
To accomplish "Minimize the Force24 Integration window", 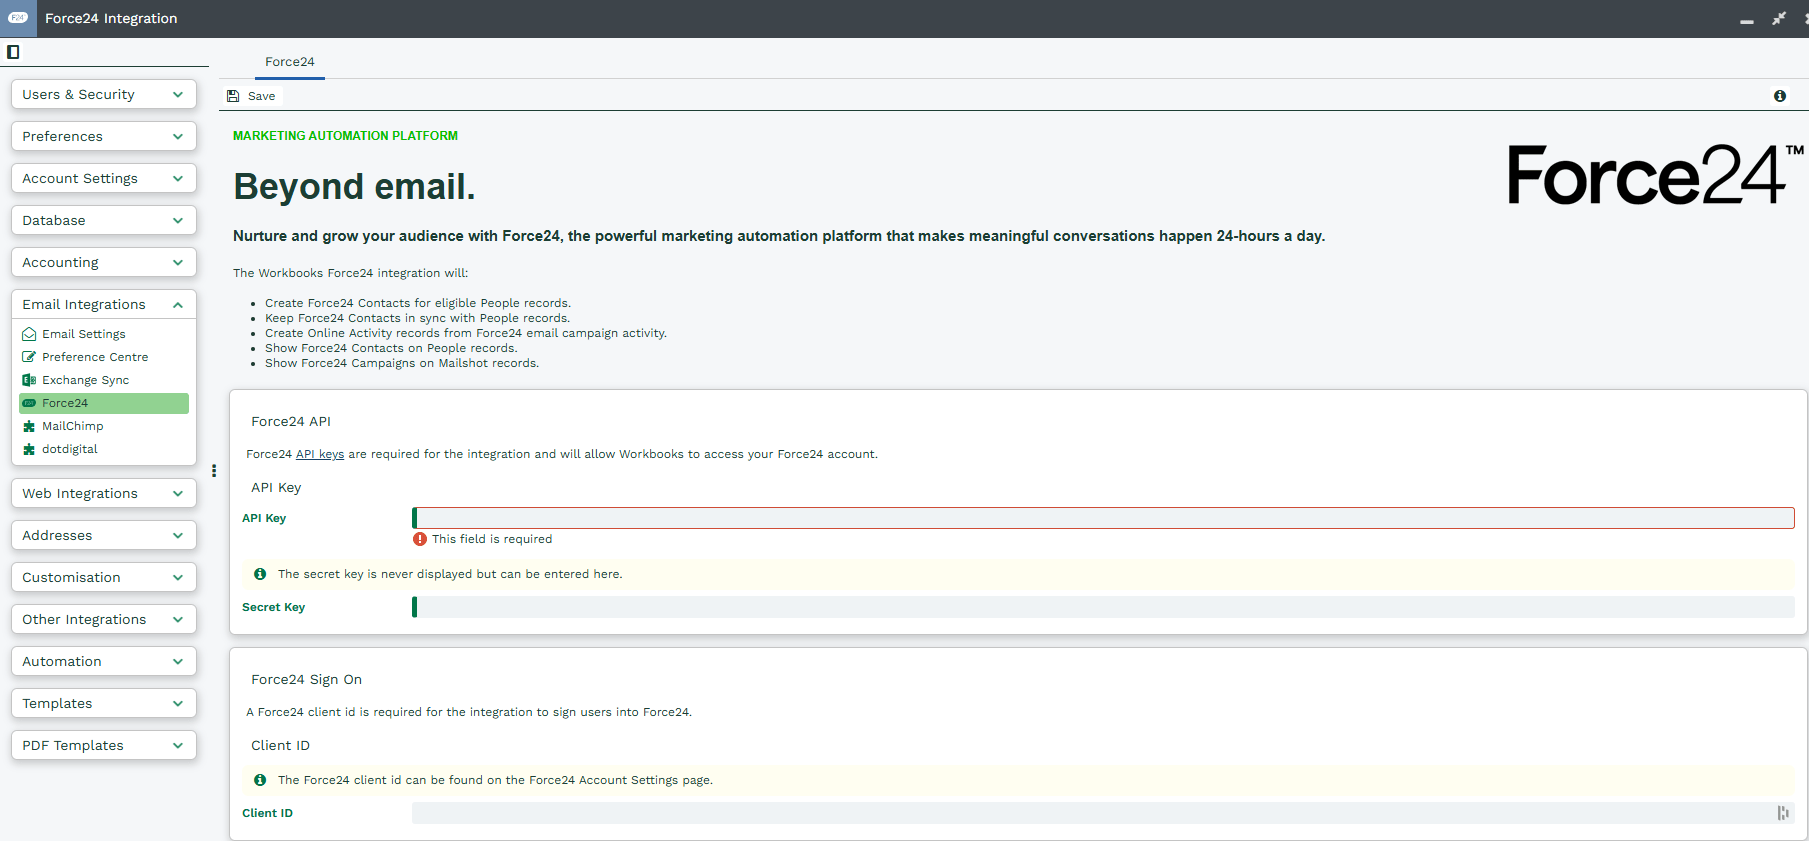I will 1747,20.
